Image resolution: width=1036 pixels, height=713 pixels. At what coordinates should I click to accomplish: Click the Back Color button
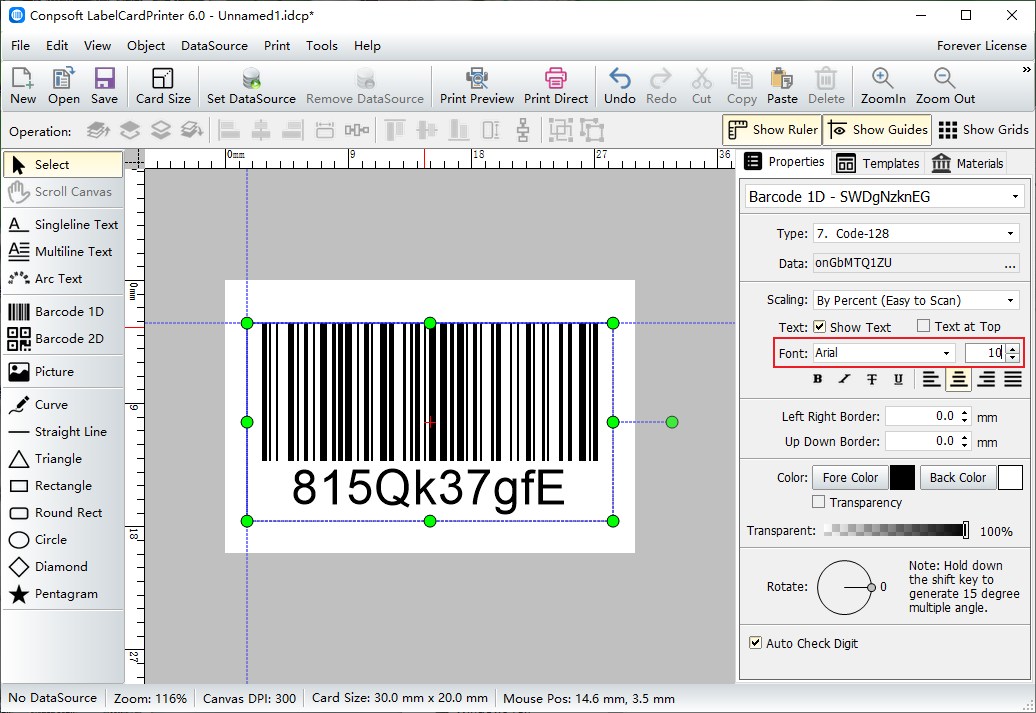click(x=957, y=477)
